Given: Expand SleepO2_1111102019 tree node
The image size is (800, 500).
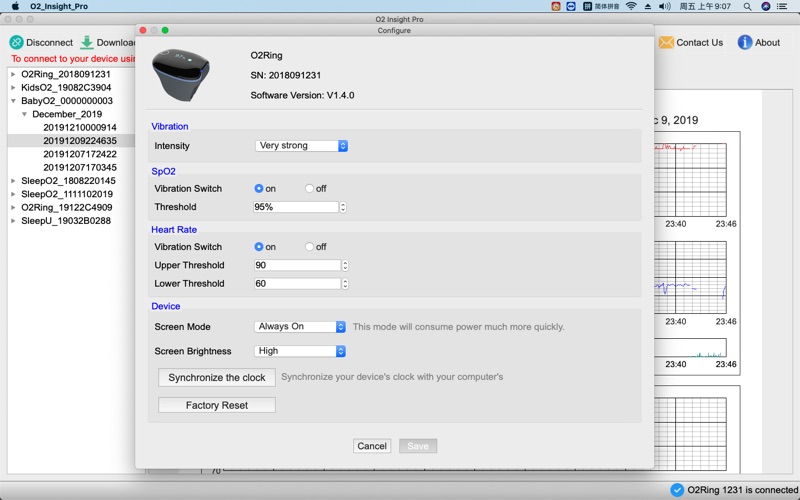Looking at the screenshot, I should [x=13, y=194].
